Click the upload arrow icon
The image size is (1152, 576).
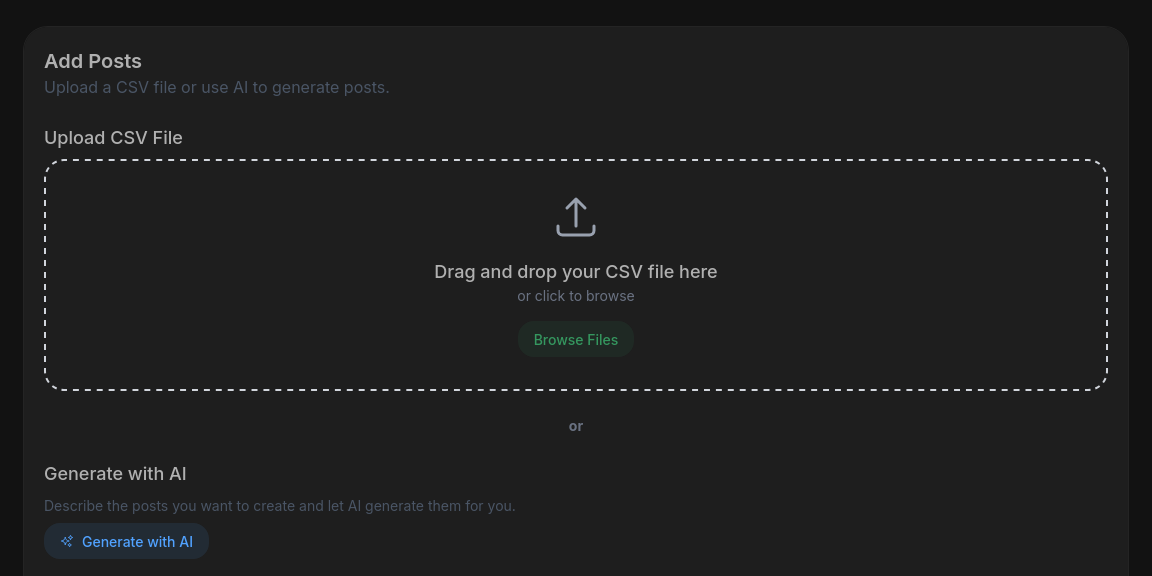coord(575,217)
